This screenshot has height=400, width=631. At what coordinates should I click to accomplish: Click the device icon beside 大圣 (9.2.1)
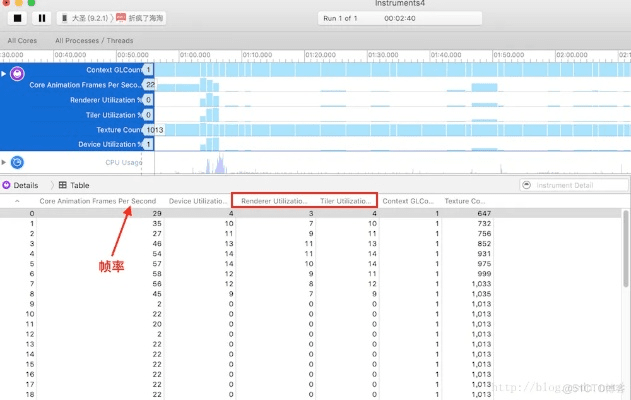66,18
